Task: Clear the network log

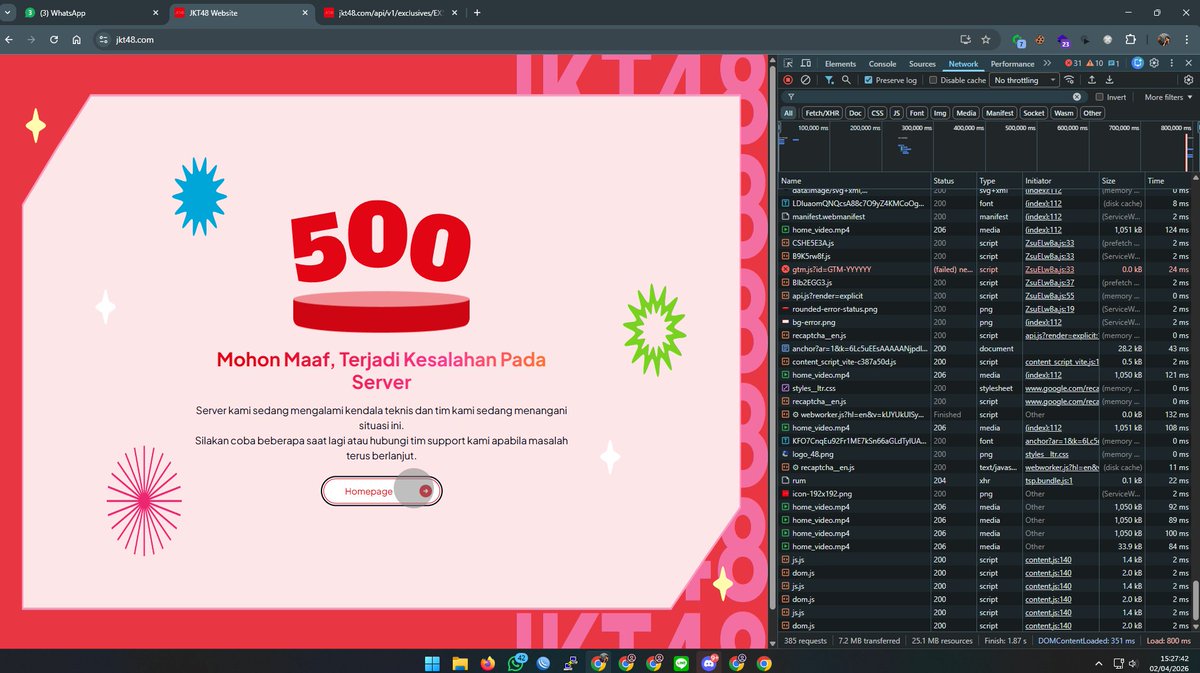Action: point(806,80)
